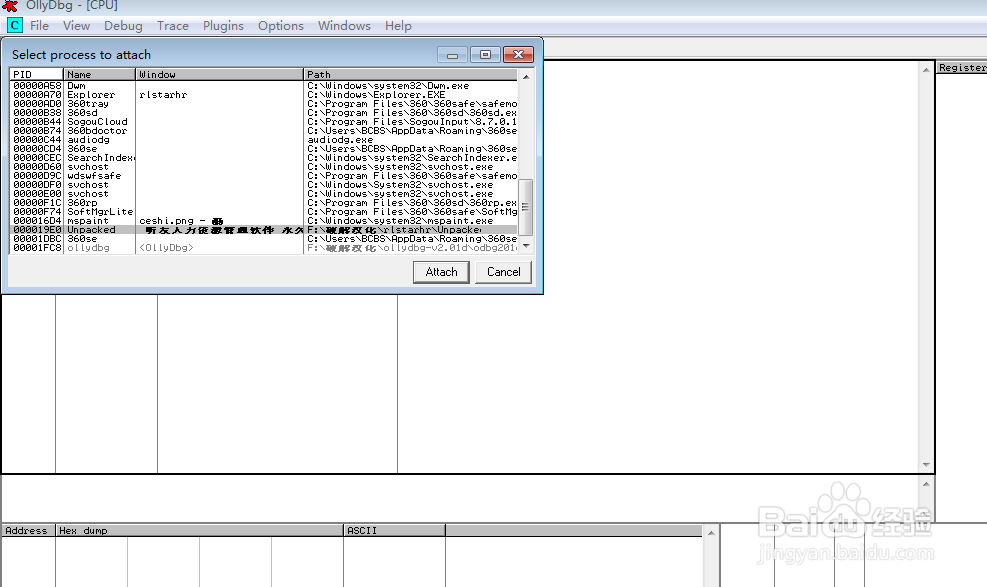Click process list scroll up arrow
Viewport: 987px width, 587px height.
[x=526, y=76]
